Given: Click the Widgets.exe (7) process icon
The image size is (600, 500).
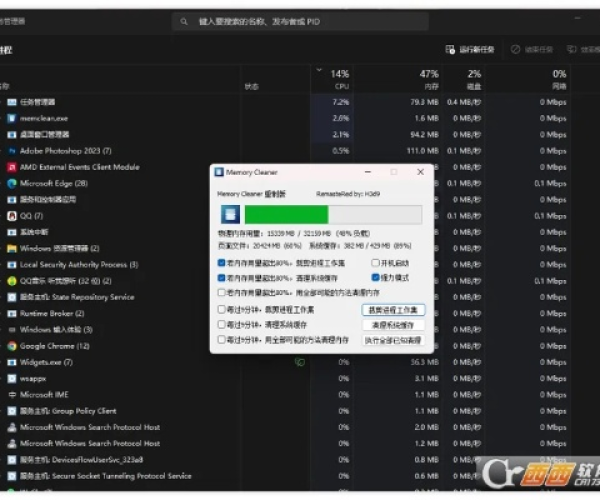Looking at the screenshot, I should click(12, 362).
